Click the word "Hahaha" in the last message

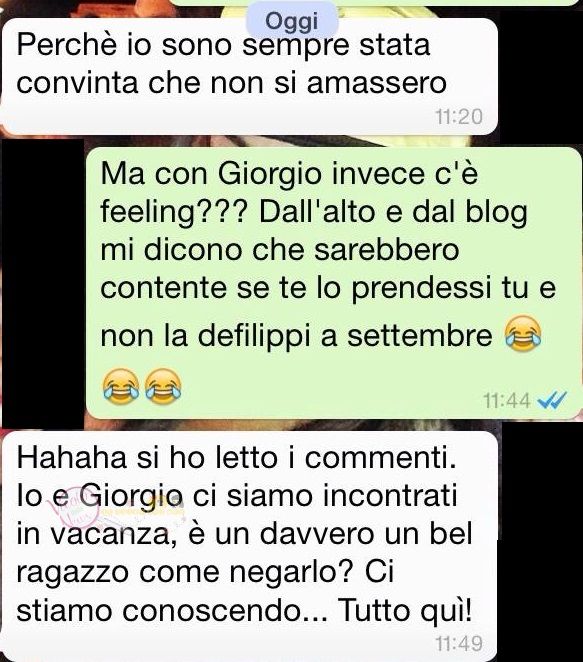[x=72, y=458]
